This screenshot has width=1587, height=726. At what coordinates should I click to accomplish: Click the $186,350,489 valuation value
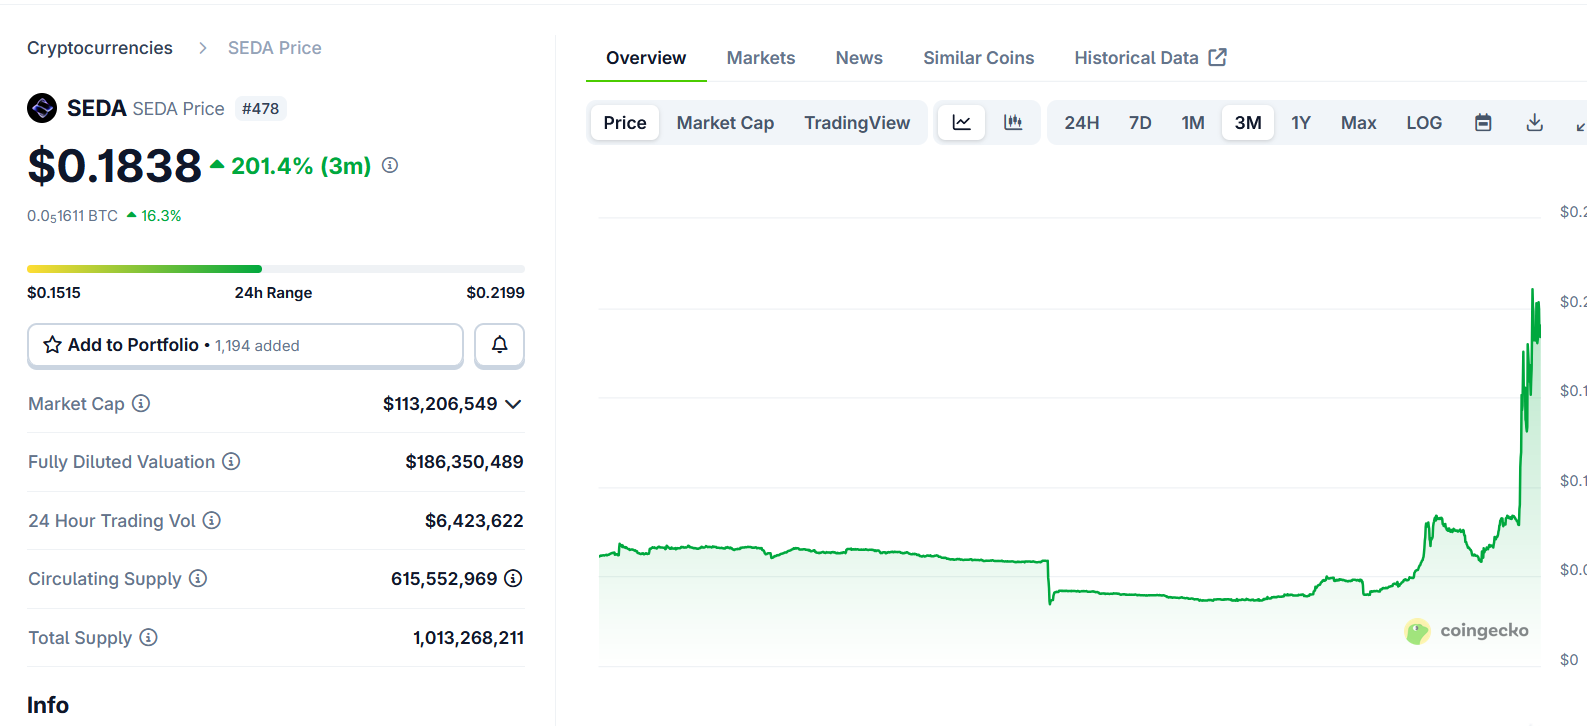pos(464,462)
